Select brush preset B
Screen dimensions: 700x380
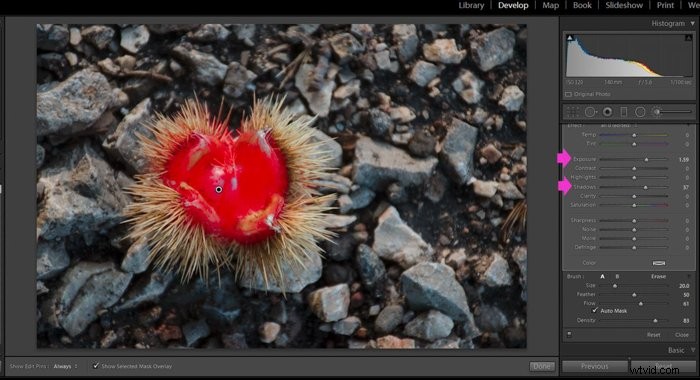617,276
